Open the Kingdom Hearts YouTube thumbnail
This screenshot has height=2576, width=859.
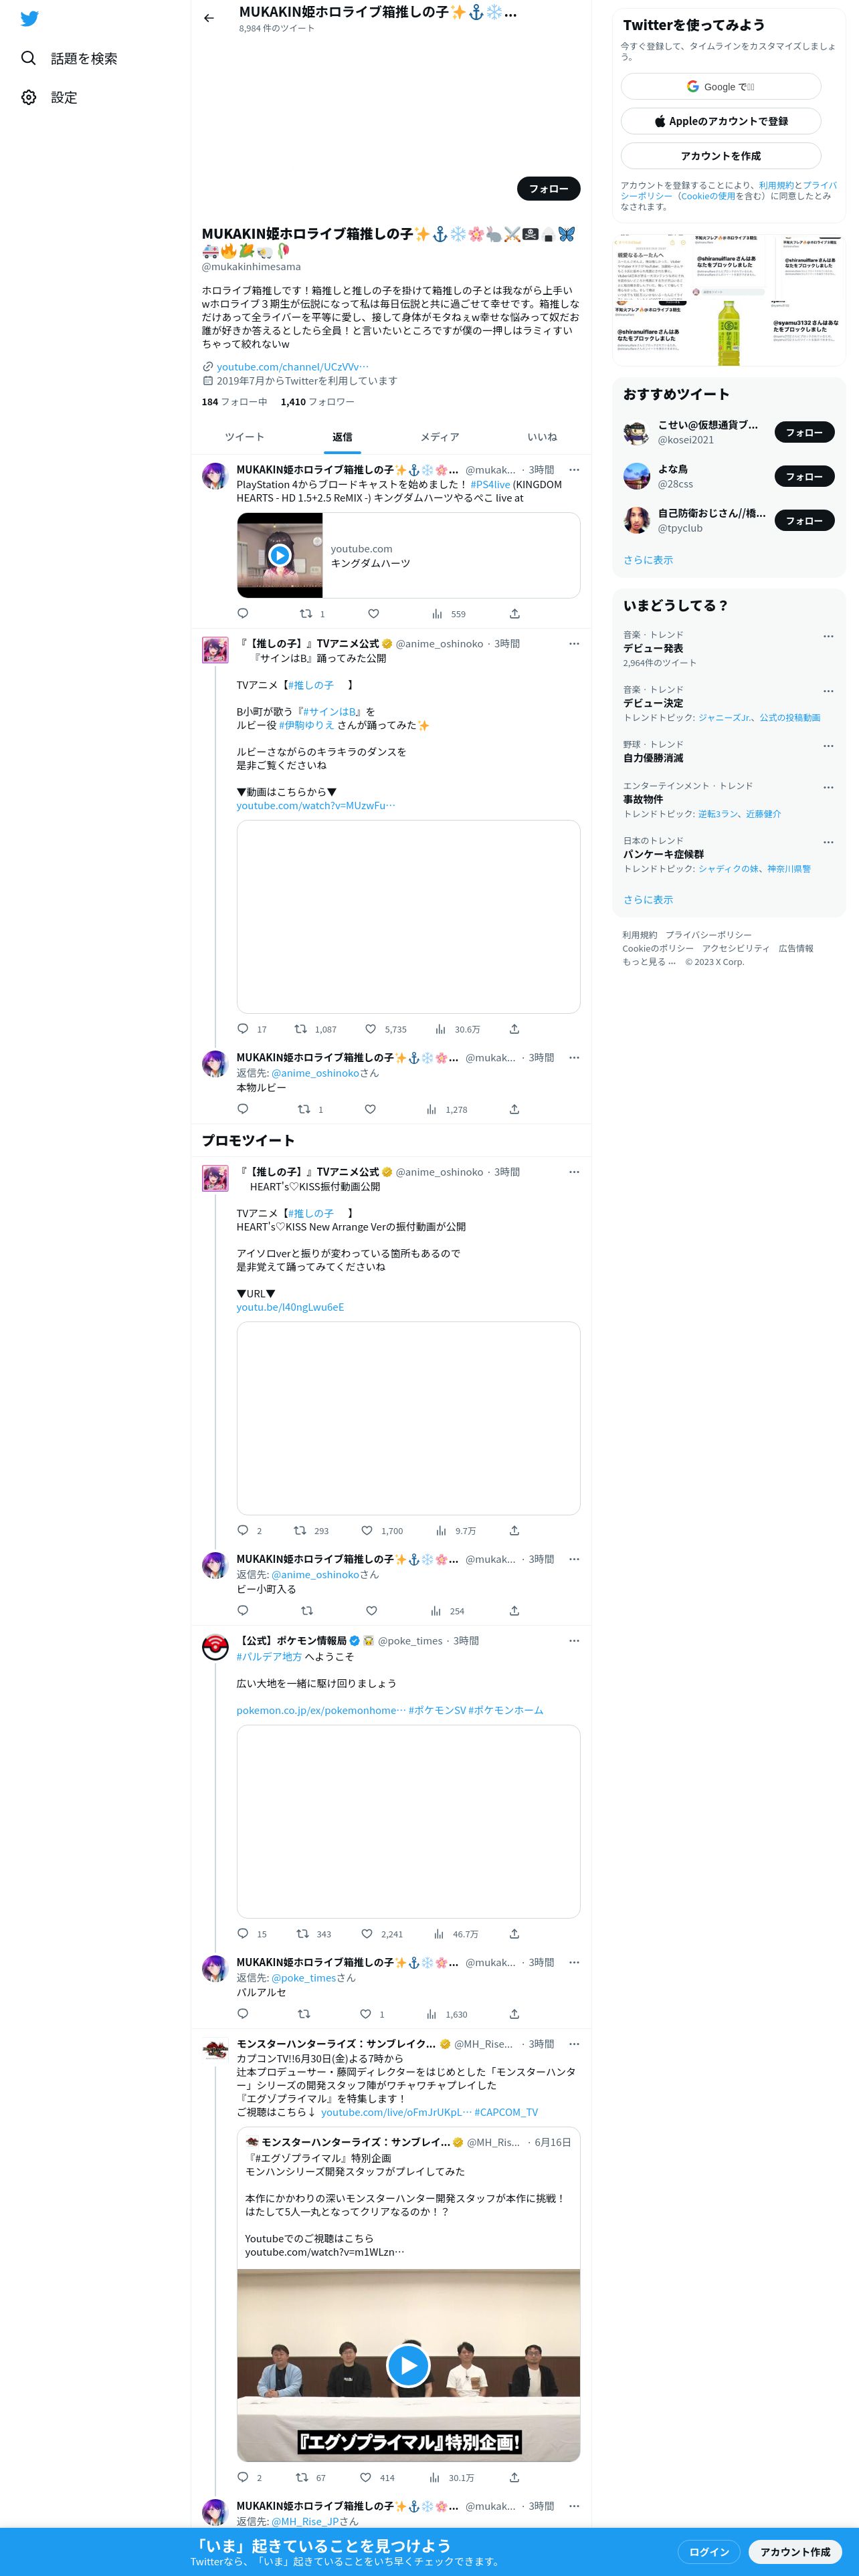pos(280,555)
